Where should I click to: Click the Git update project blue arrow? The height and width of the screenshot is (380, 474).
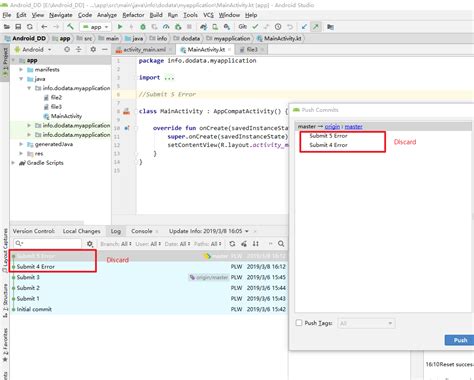tap(304, 27)
